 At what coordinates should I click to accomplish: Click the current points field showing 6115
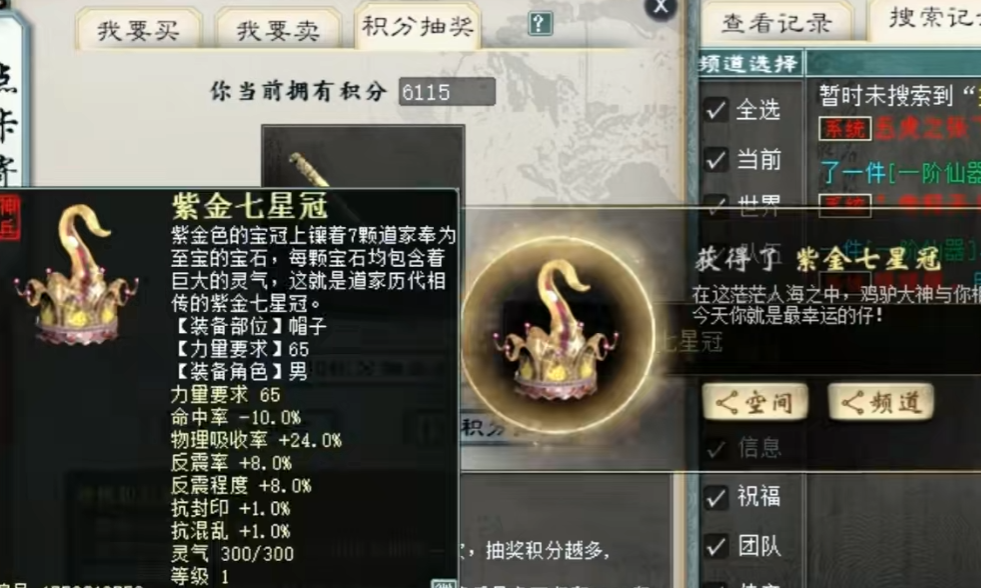click(x=447, y=92)
